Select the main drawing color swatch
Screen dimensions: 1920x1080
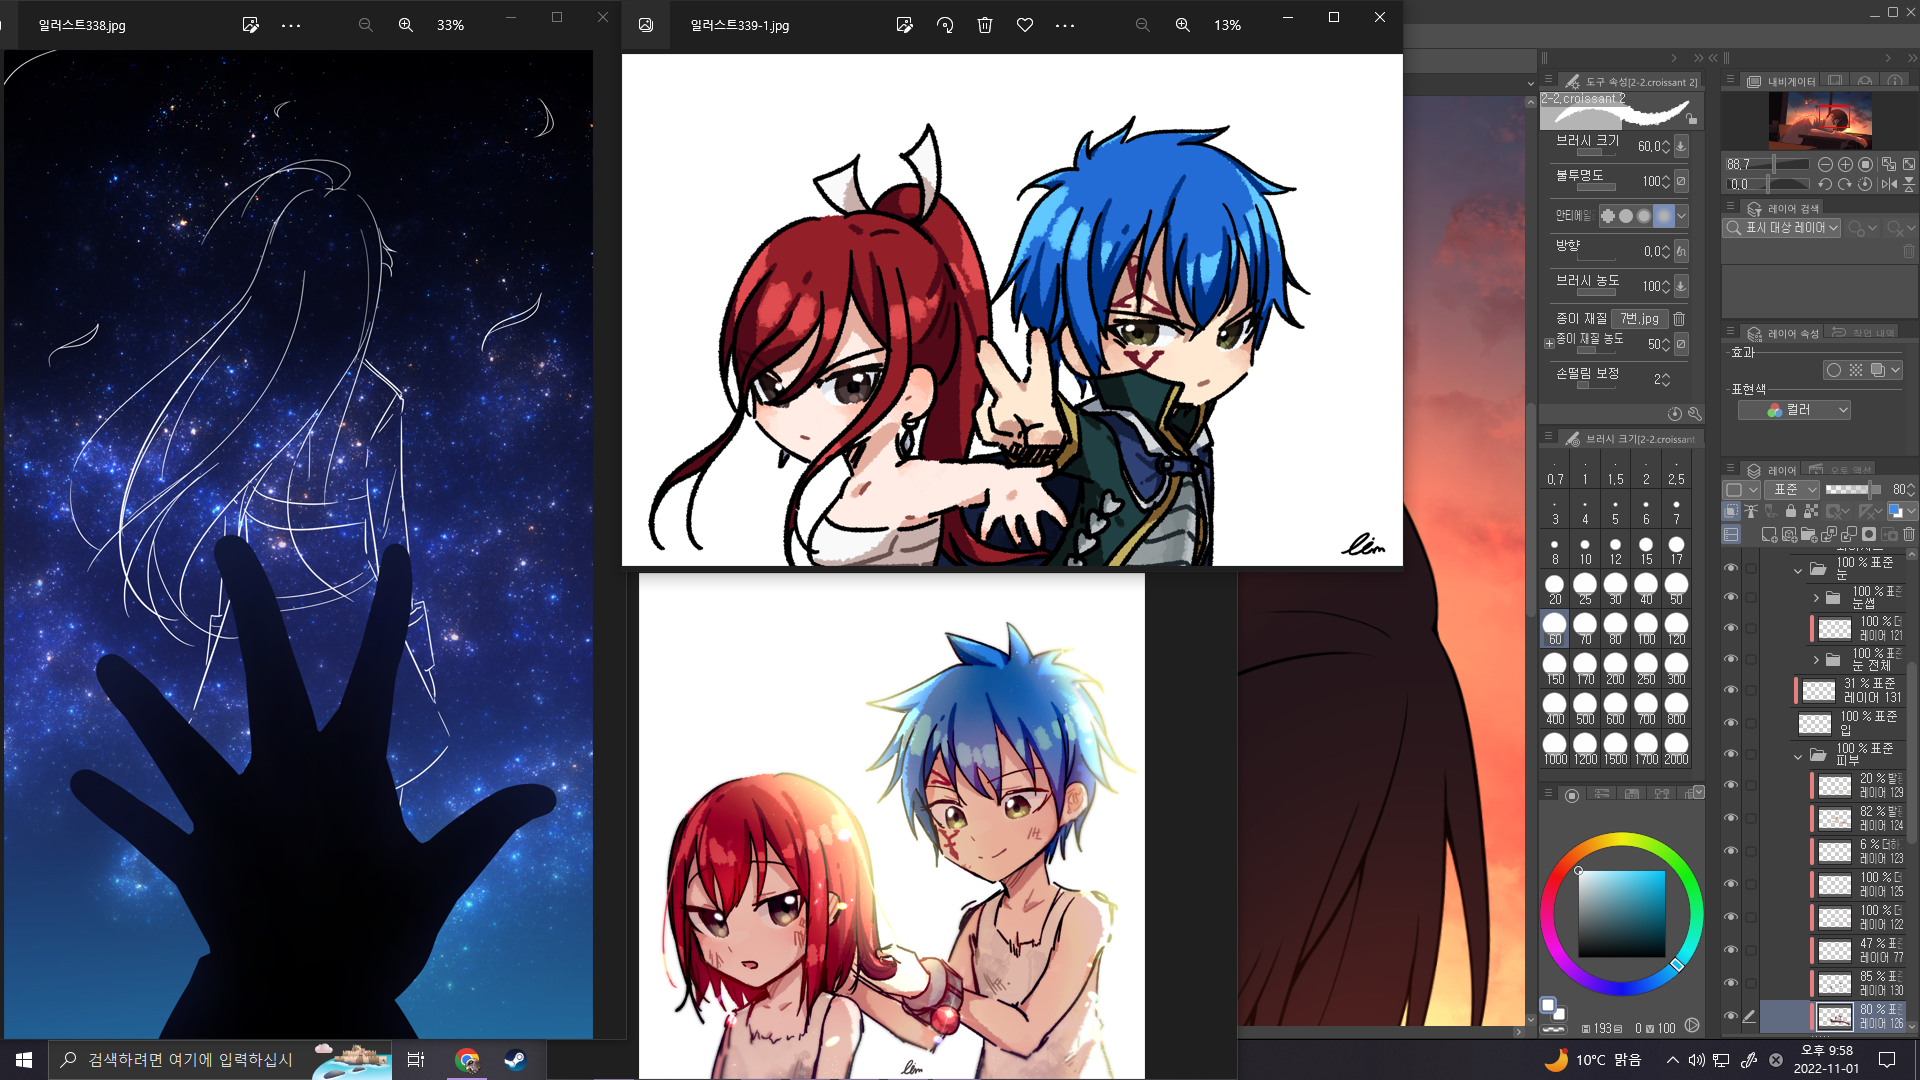click(x=1547, y=1004)
